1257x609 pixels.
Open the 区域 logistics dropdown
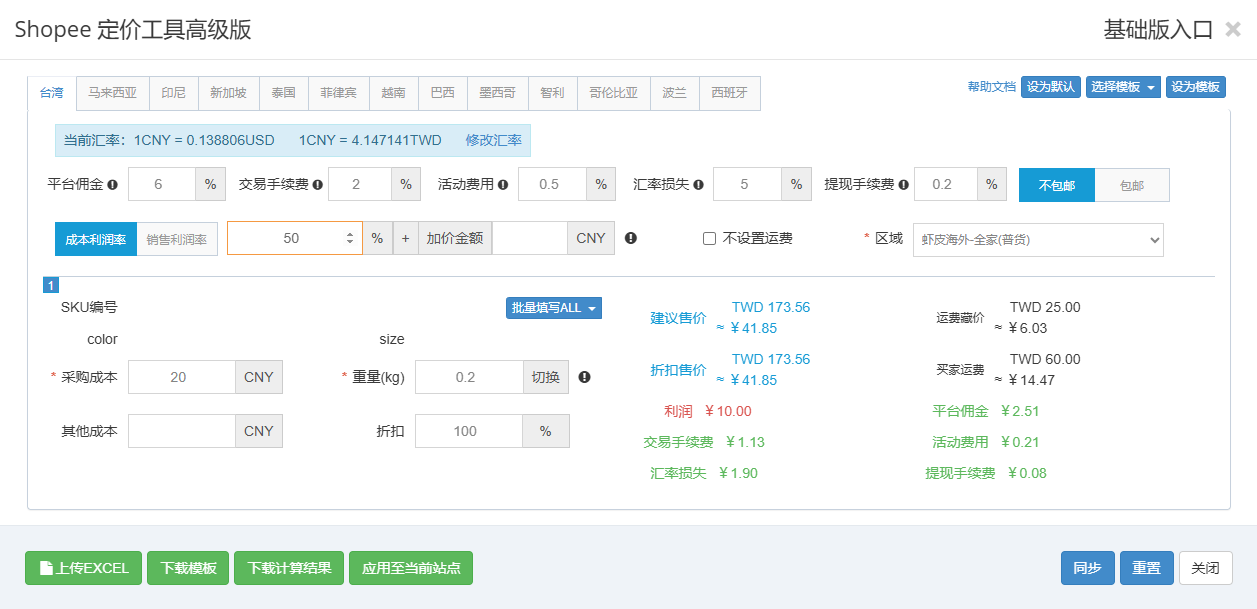click(x=1038, y=239)
